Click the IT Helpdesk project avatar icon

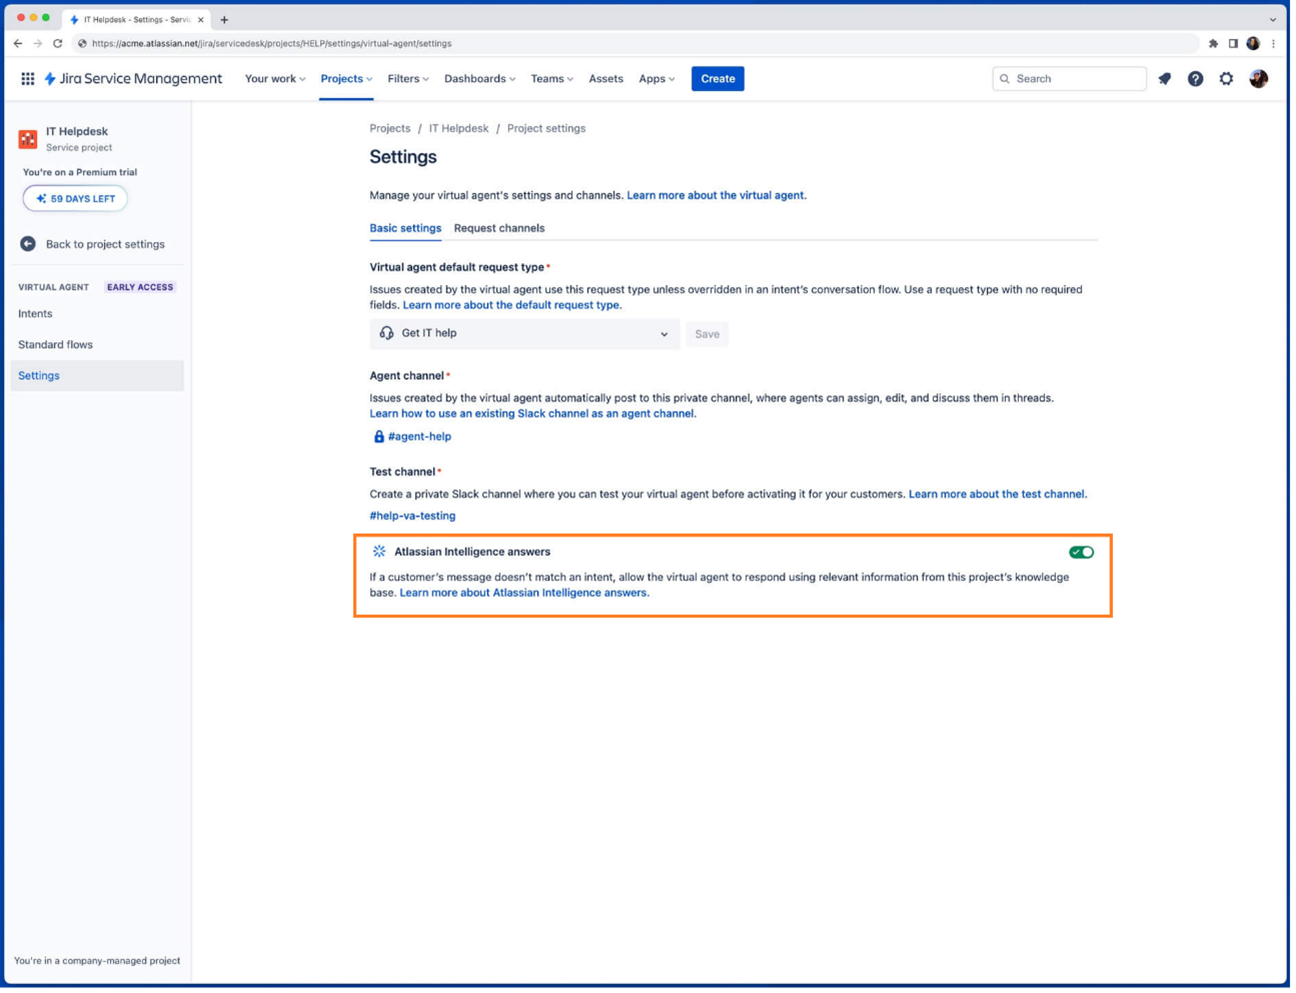click(x=28, y=139)
